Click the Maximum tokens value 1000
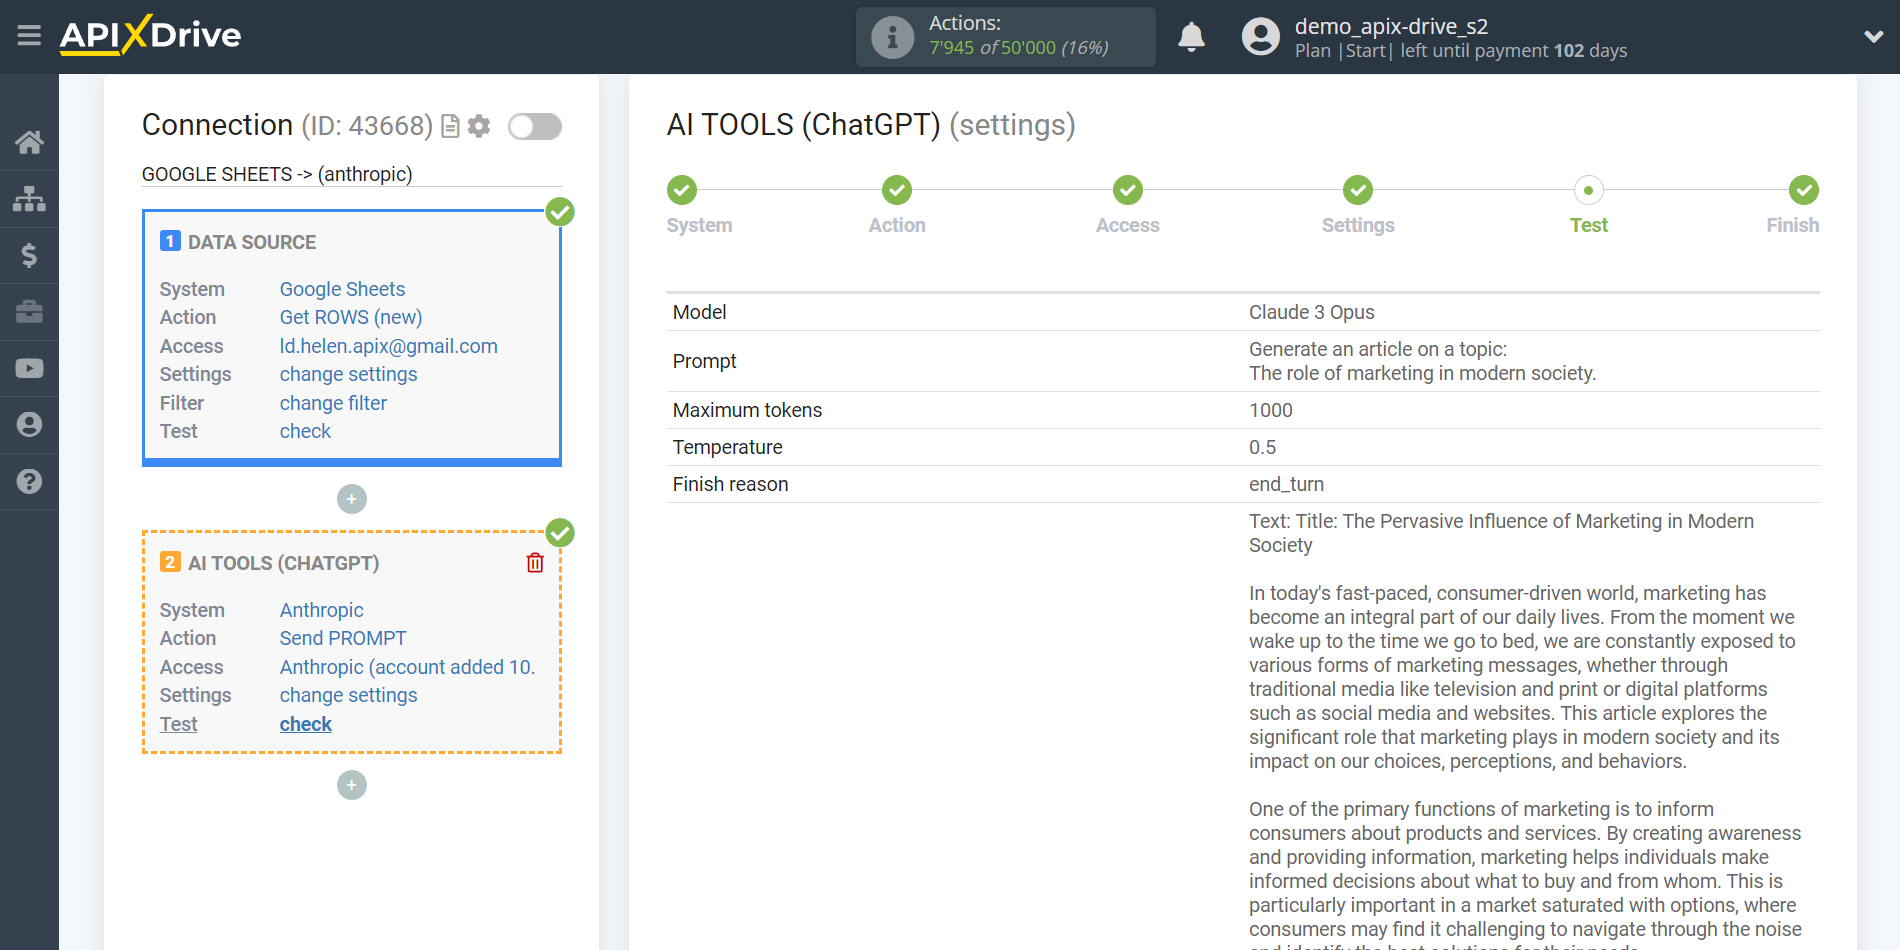 click(x=1270, y=410)
